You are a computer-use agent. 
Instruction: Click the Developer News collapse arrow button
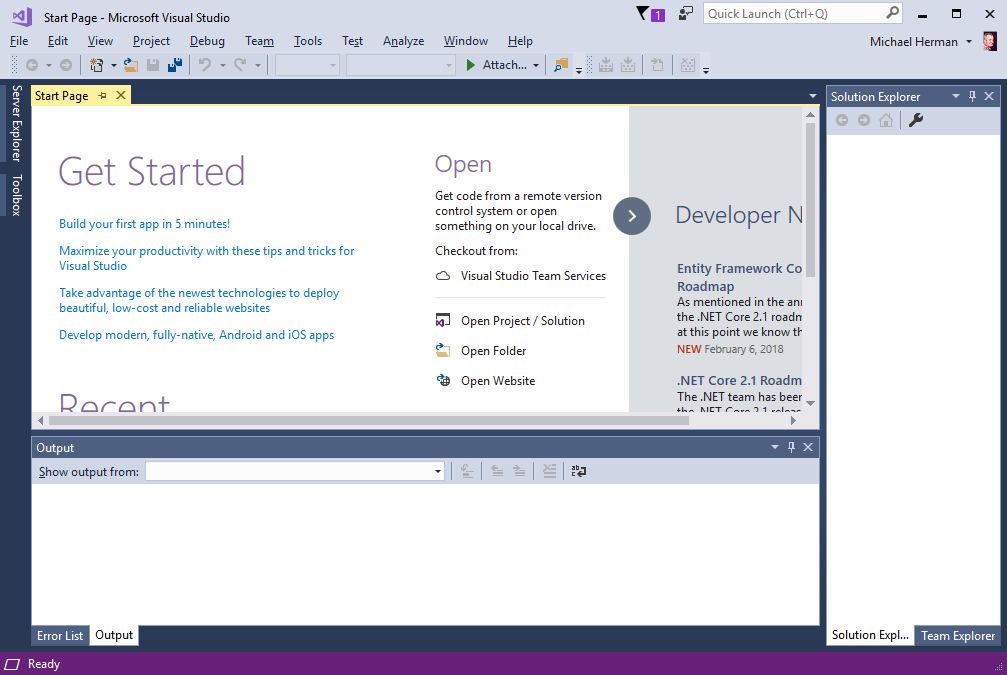(632, 216)
